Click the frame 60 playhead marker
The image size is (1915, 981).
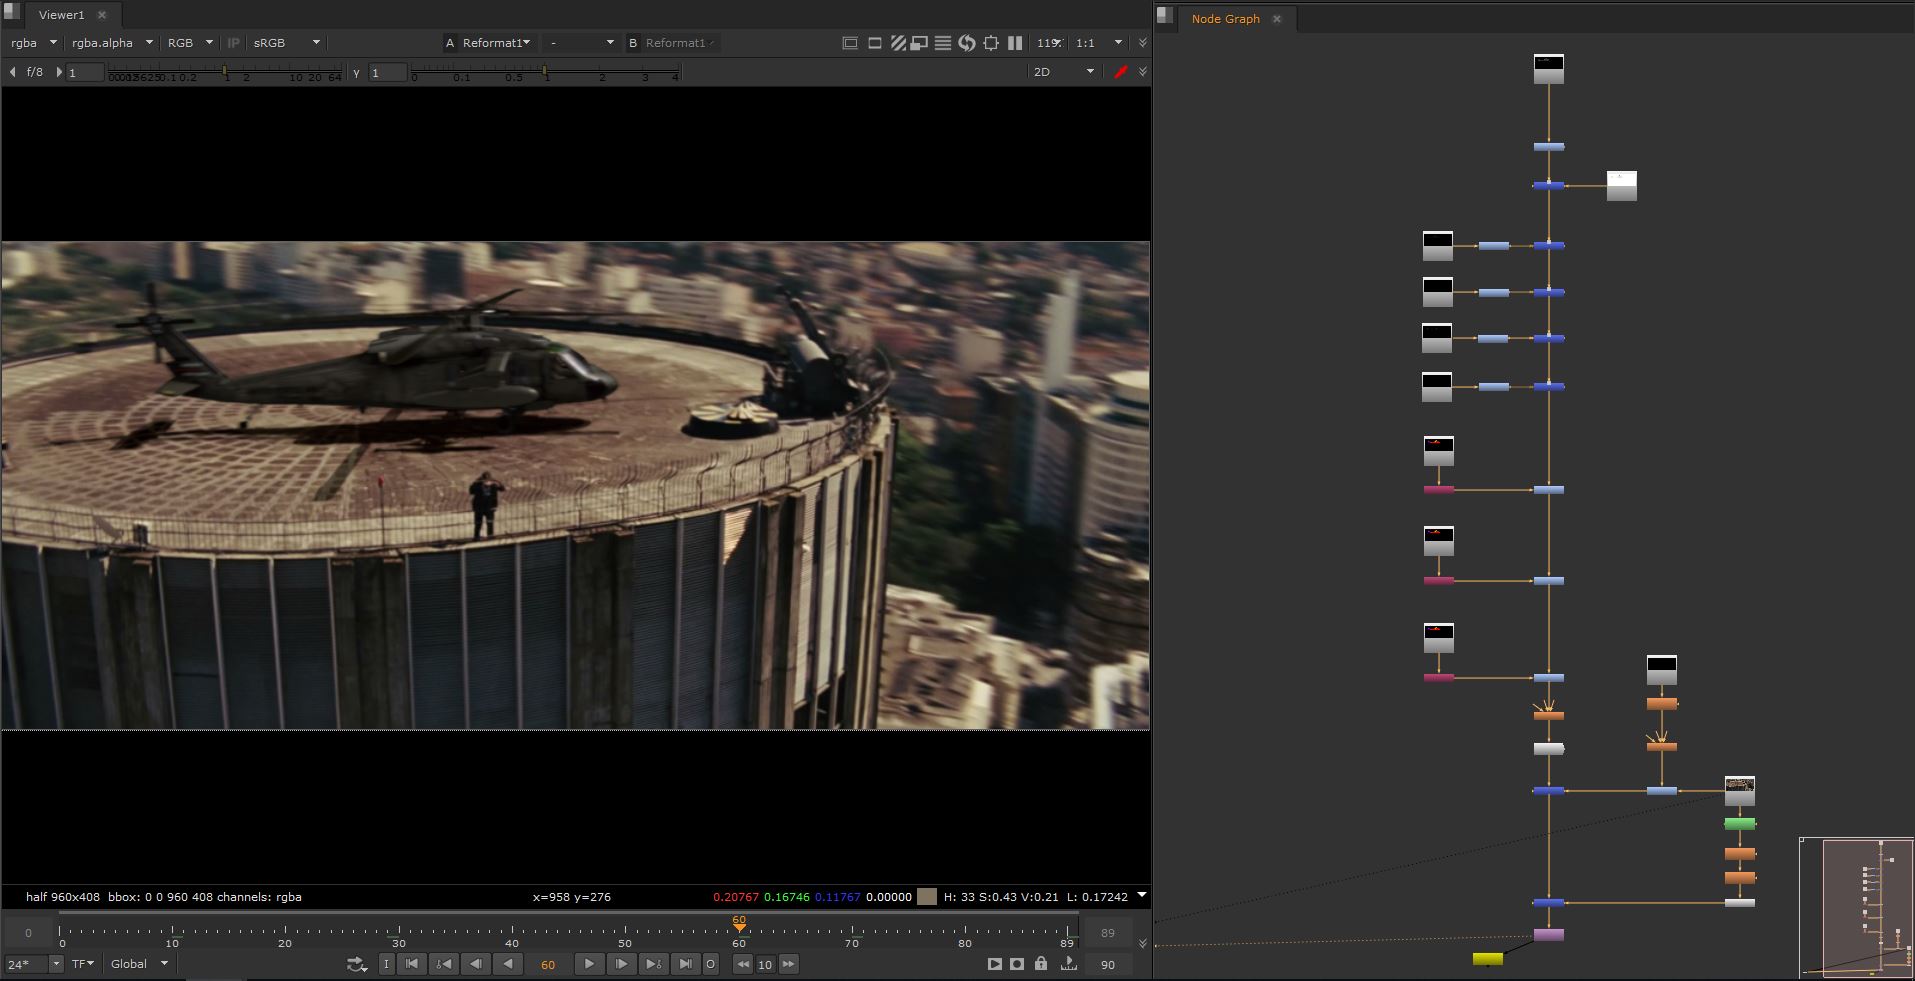pos(739,924)
